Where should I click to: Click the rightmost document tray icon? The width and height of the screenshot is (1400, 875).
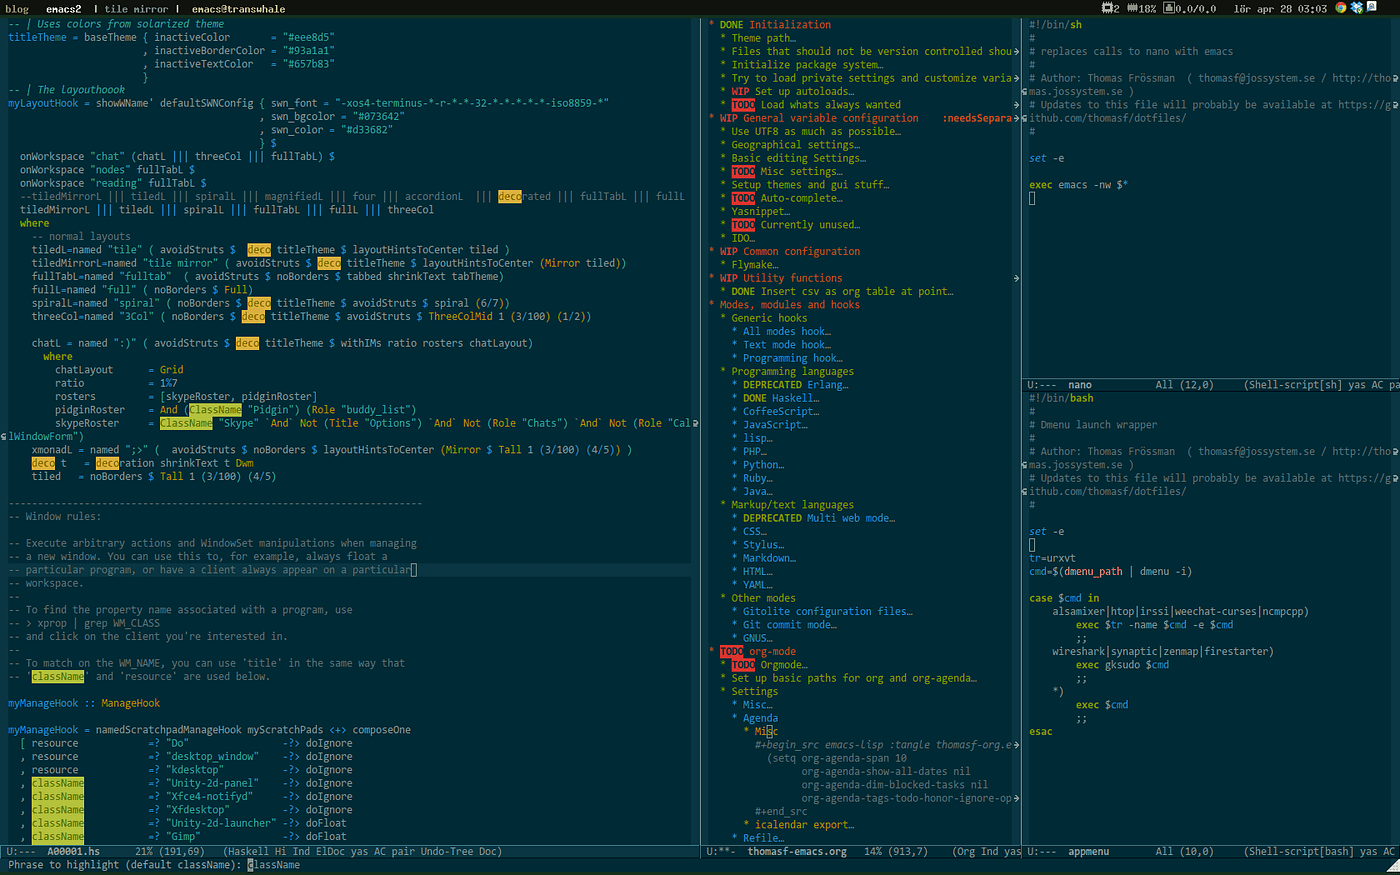pyautogui.click(x=1374, y=8)
